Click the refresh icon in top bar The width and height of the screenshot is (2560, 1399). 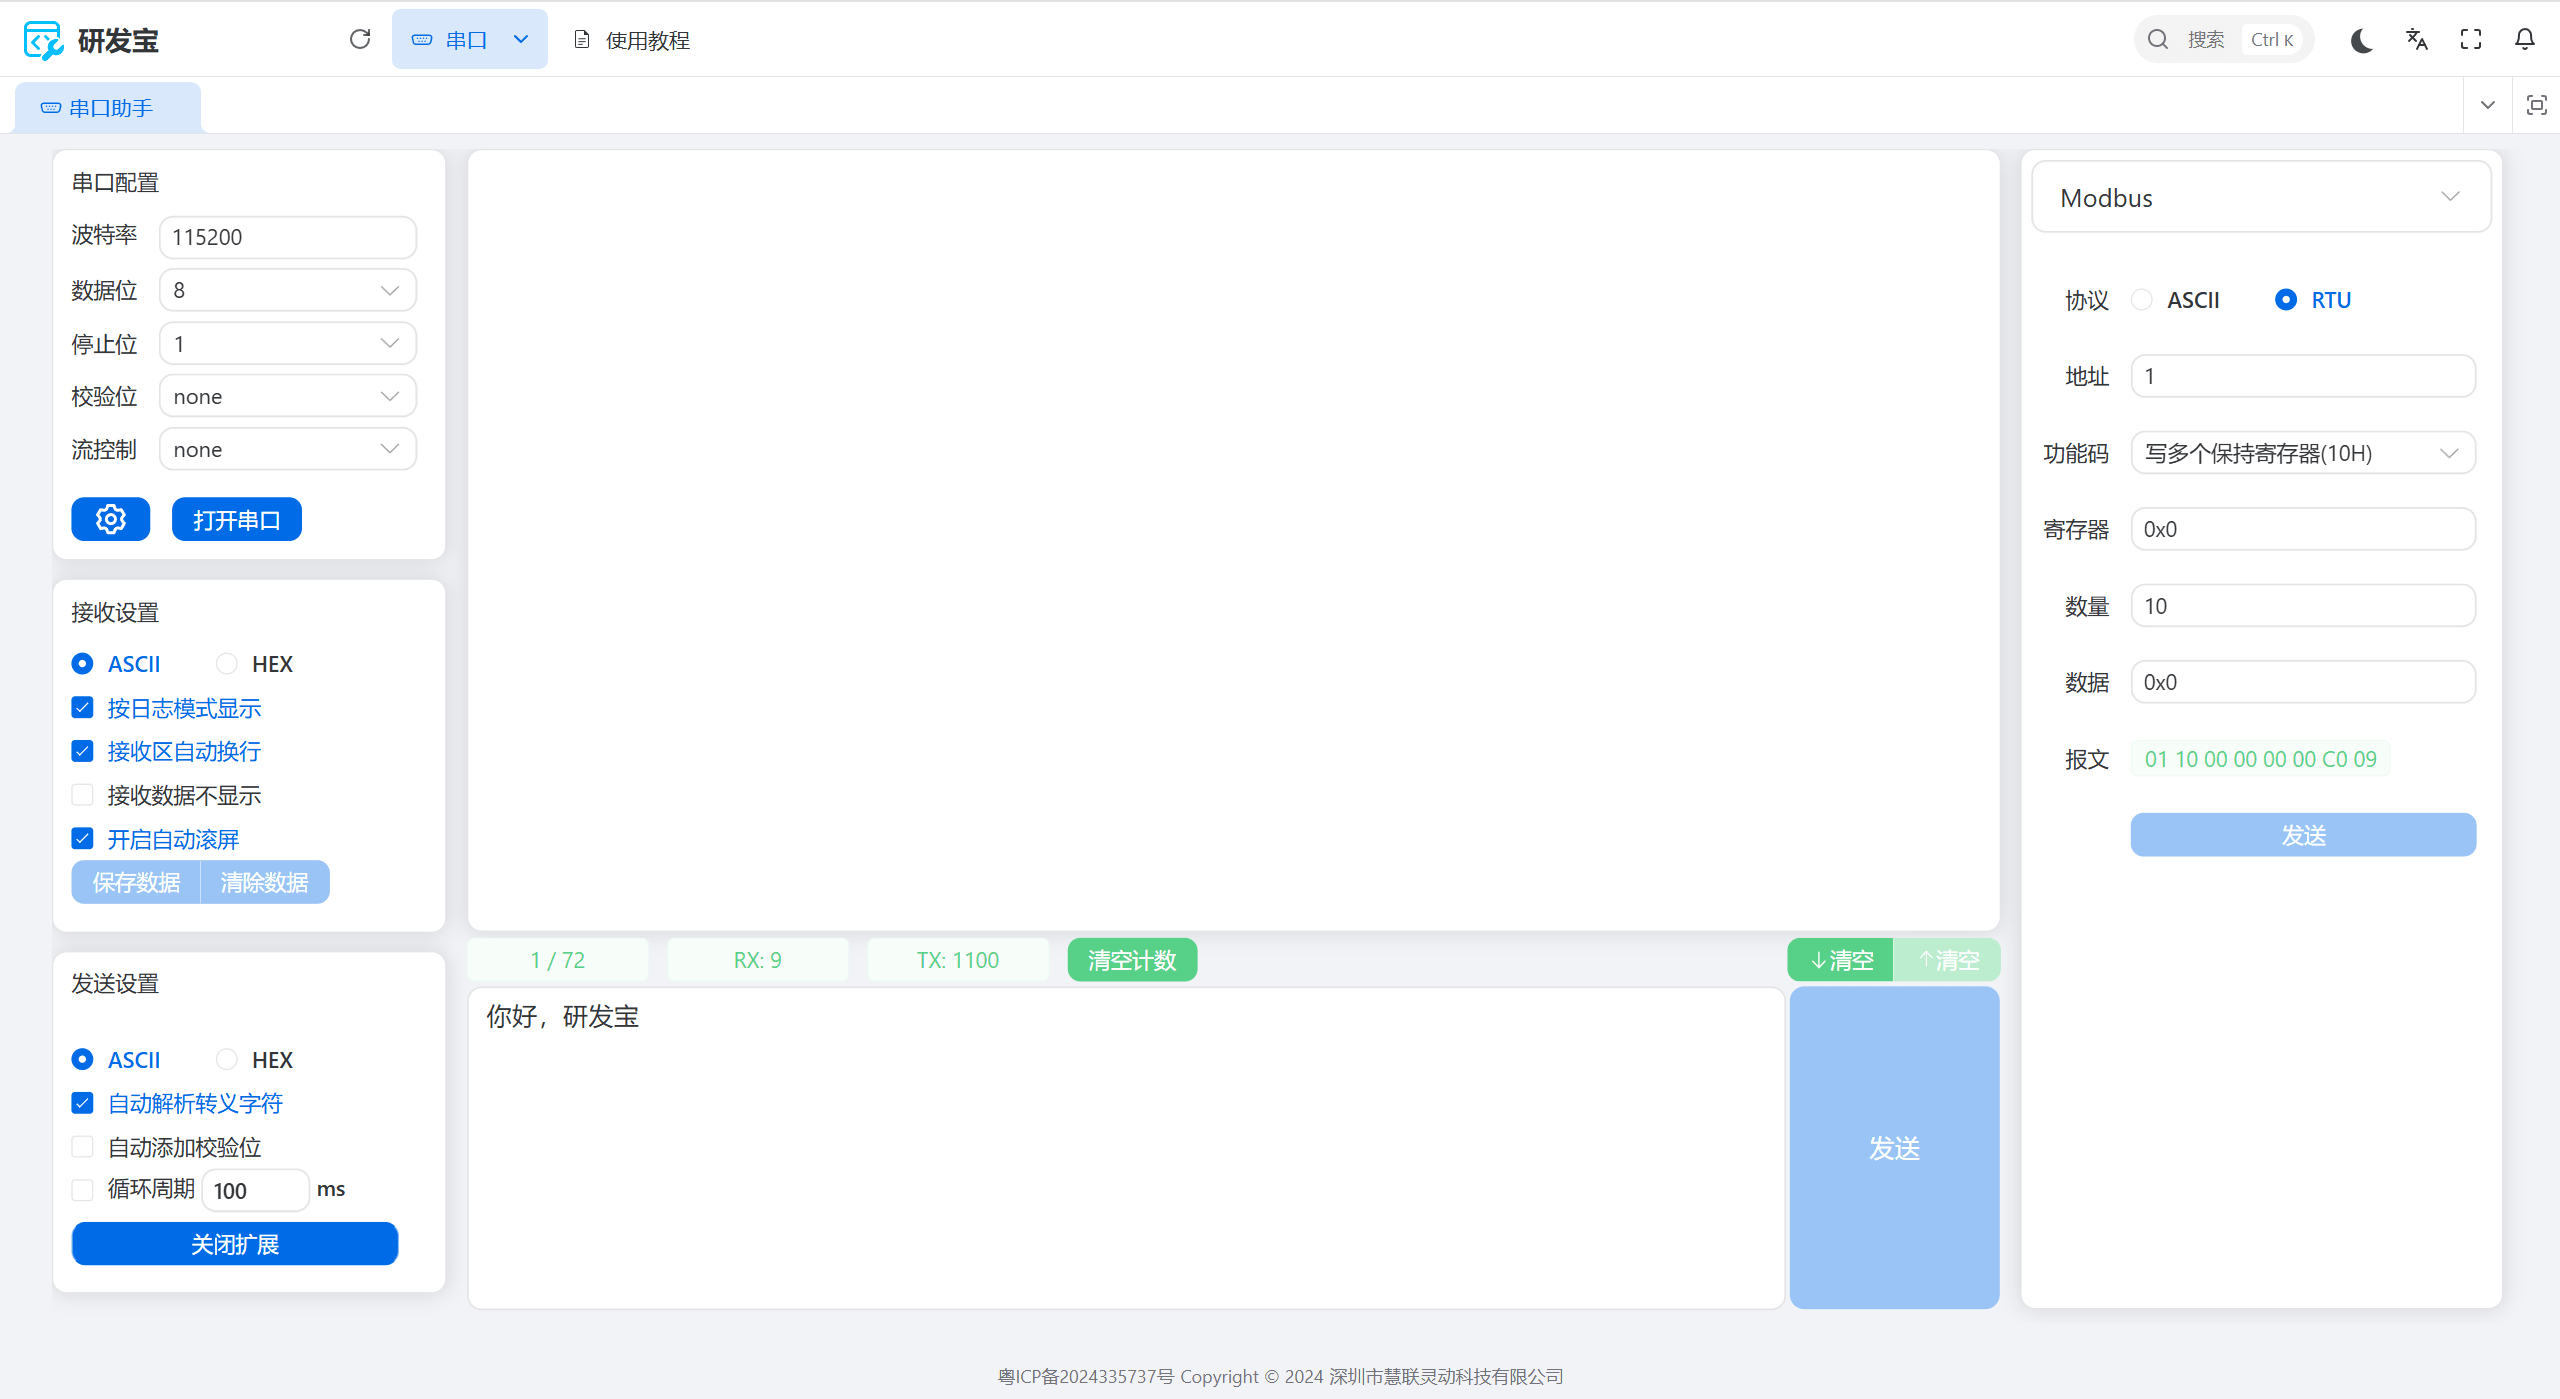click(x=360, y=39)
